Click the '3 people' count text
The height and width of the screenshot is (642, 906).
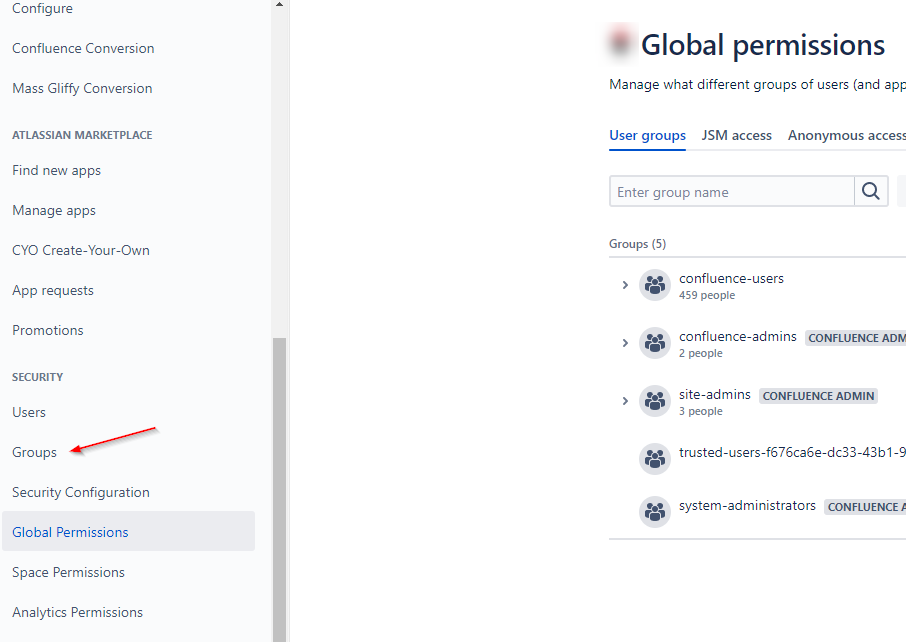[700, 411]
